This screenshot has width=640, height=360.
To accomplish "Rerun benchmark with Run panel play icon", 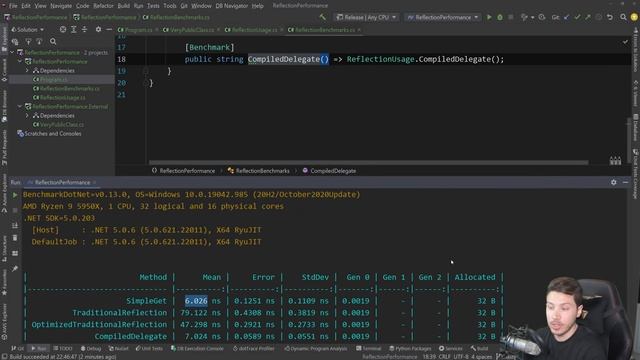I will point(15,195).
